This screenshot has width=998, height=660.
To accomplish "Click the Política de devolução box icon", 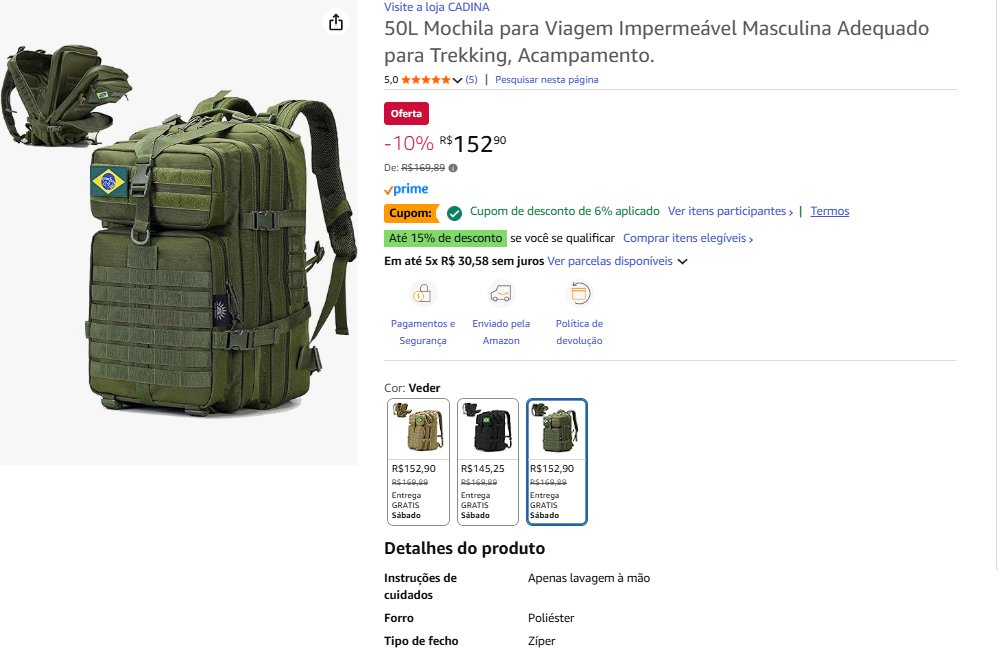I will tap(579, 293).
